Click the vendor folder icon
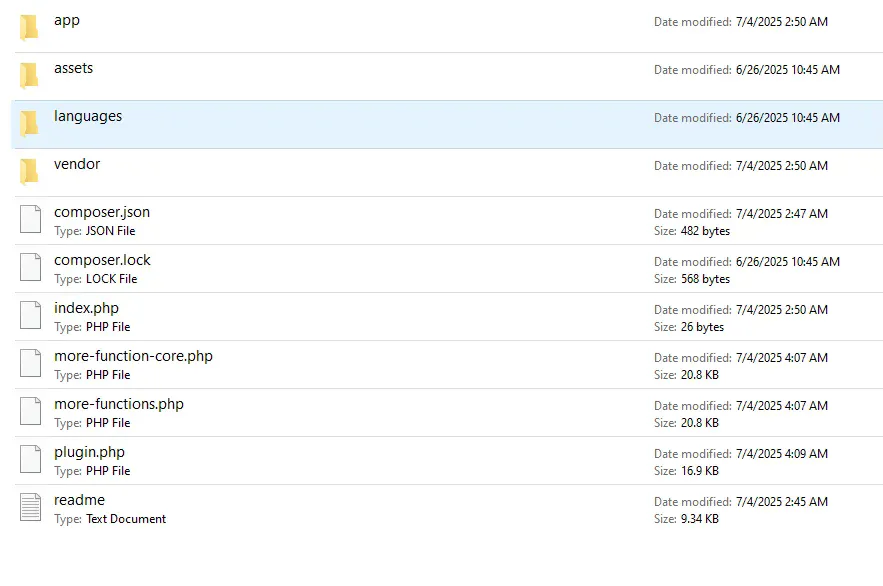 point(30,172)
